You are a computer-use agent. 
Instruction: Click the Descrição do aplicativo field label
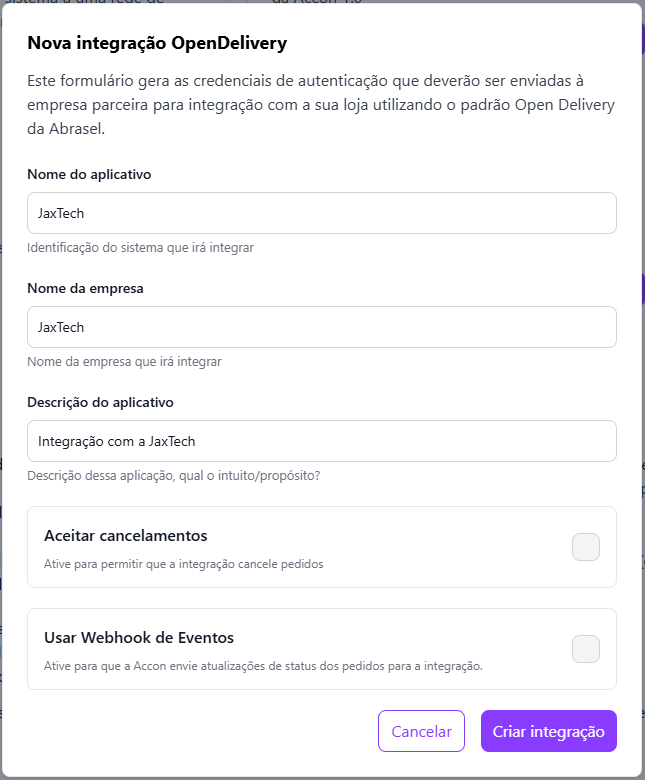tap(100, 402)
